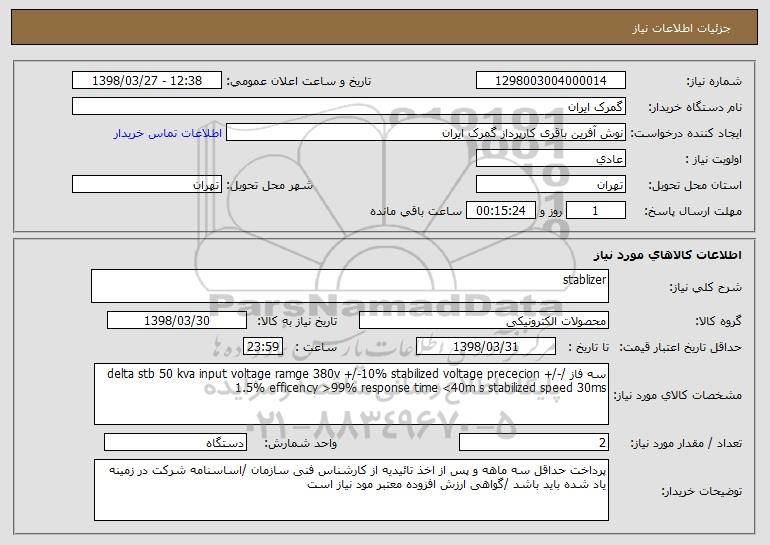
Task: Click the label ایجاد کننده درخواست
Action: tap(686, 133)
